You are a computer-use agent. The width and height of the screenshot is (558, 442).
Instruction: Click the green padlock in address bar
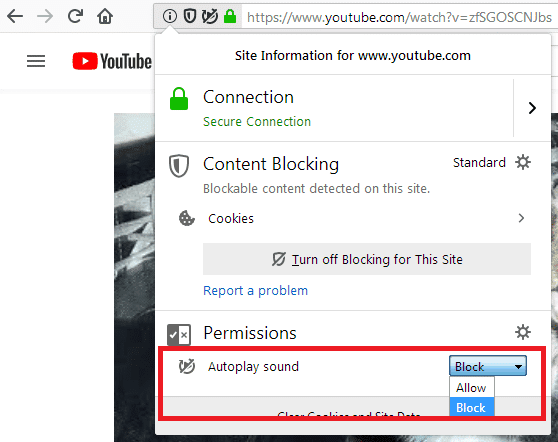[230, 16]
